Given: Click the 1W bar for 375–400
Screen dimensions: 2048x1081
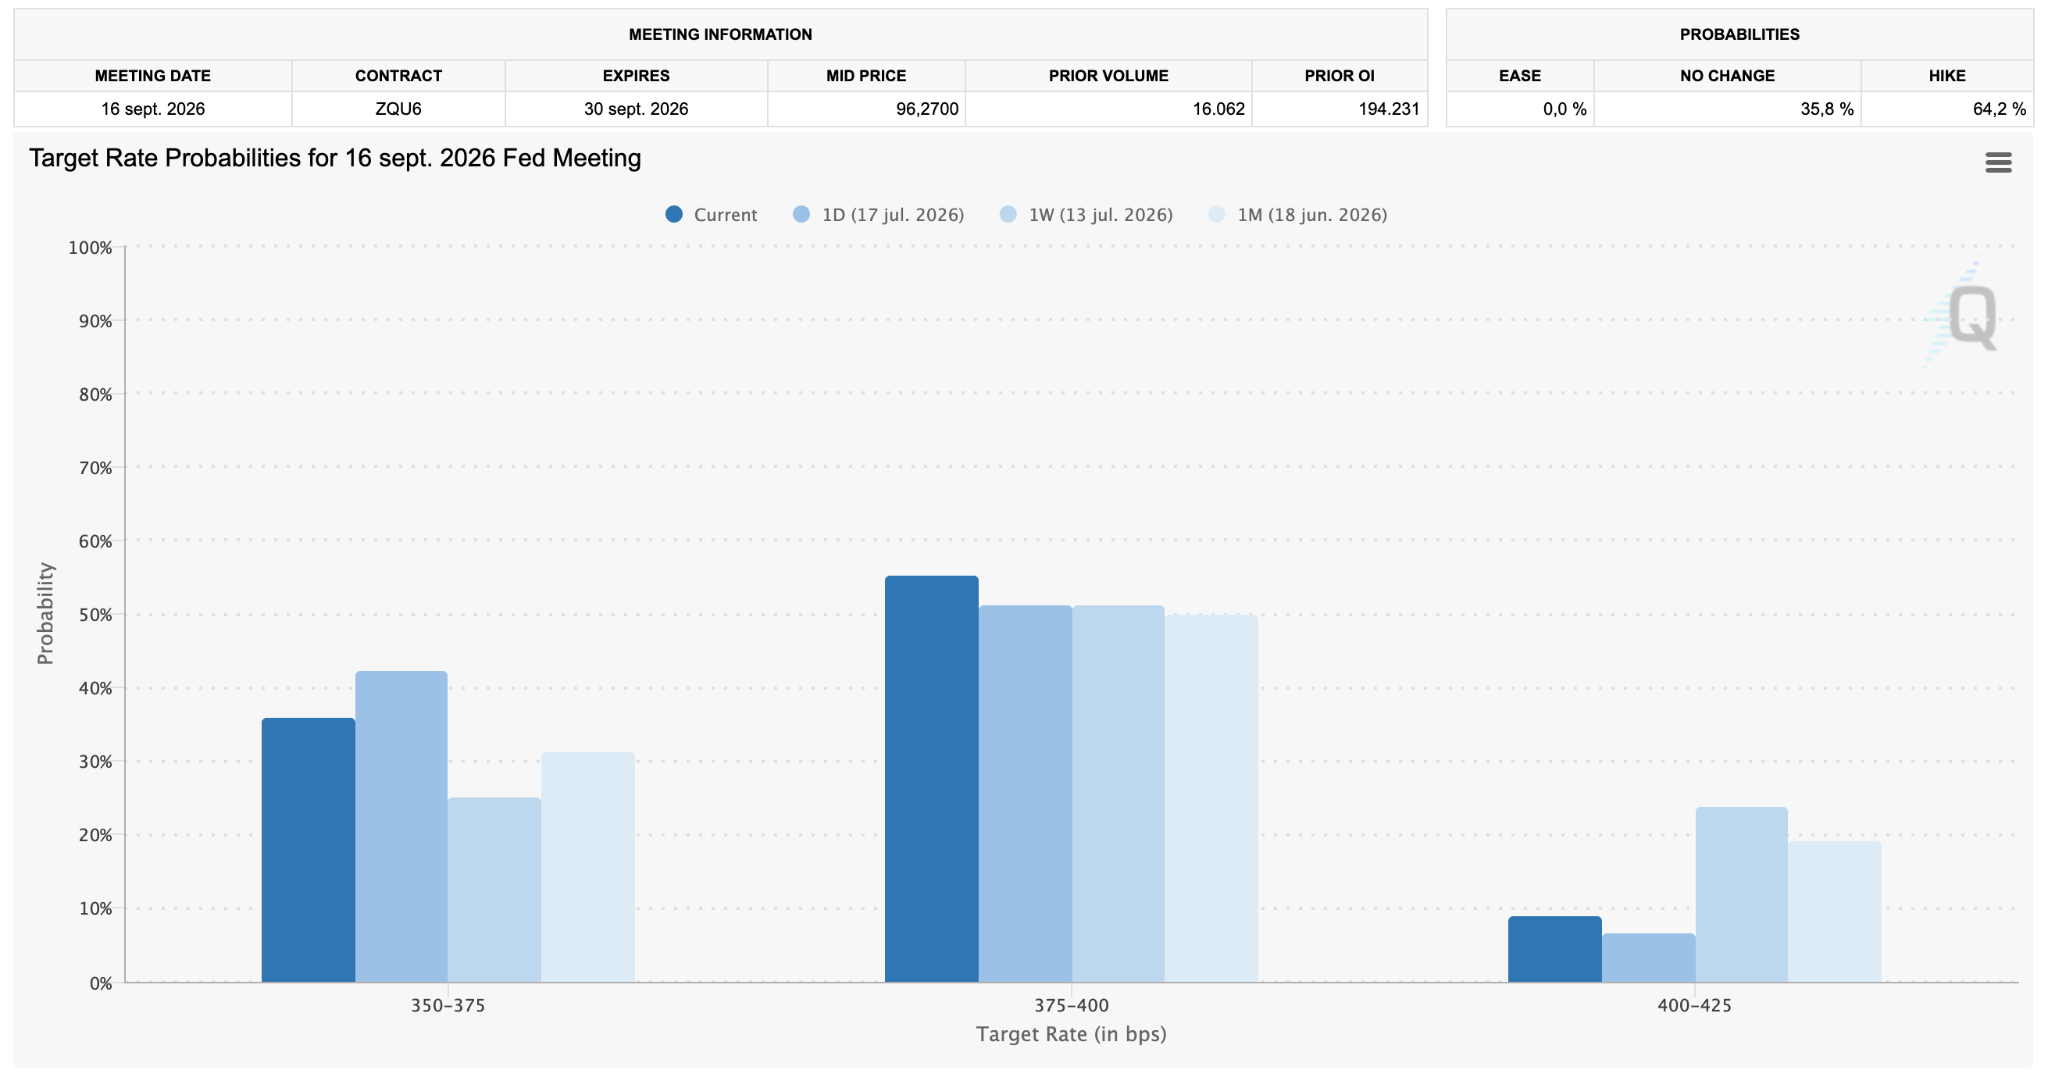Looking at the screenshot, I should (1118, 794).
